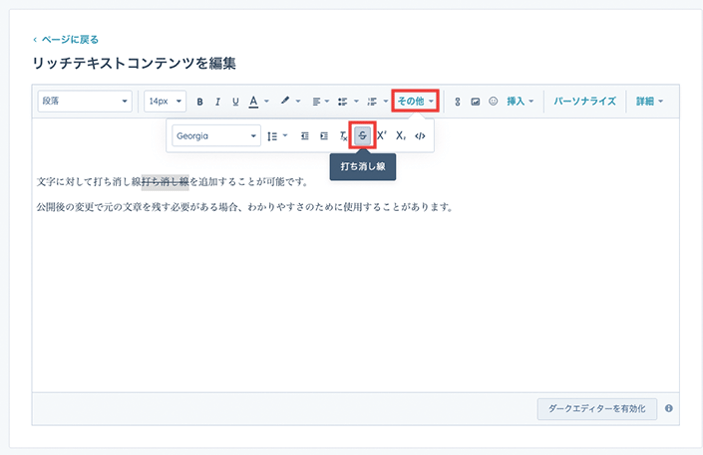Click the paragraph starting 公開後の変更で
This screenshot has width=703, height=455.
tap(245, 207)
